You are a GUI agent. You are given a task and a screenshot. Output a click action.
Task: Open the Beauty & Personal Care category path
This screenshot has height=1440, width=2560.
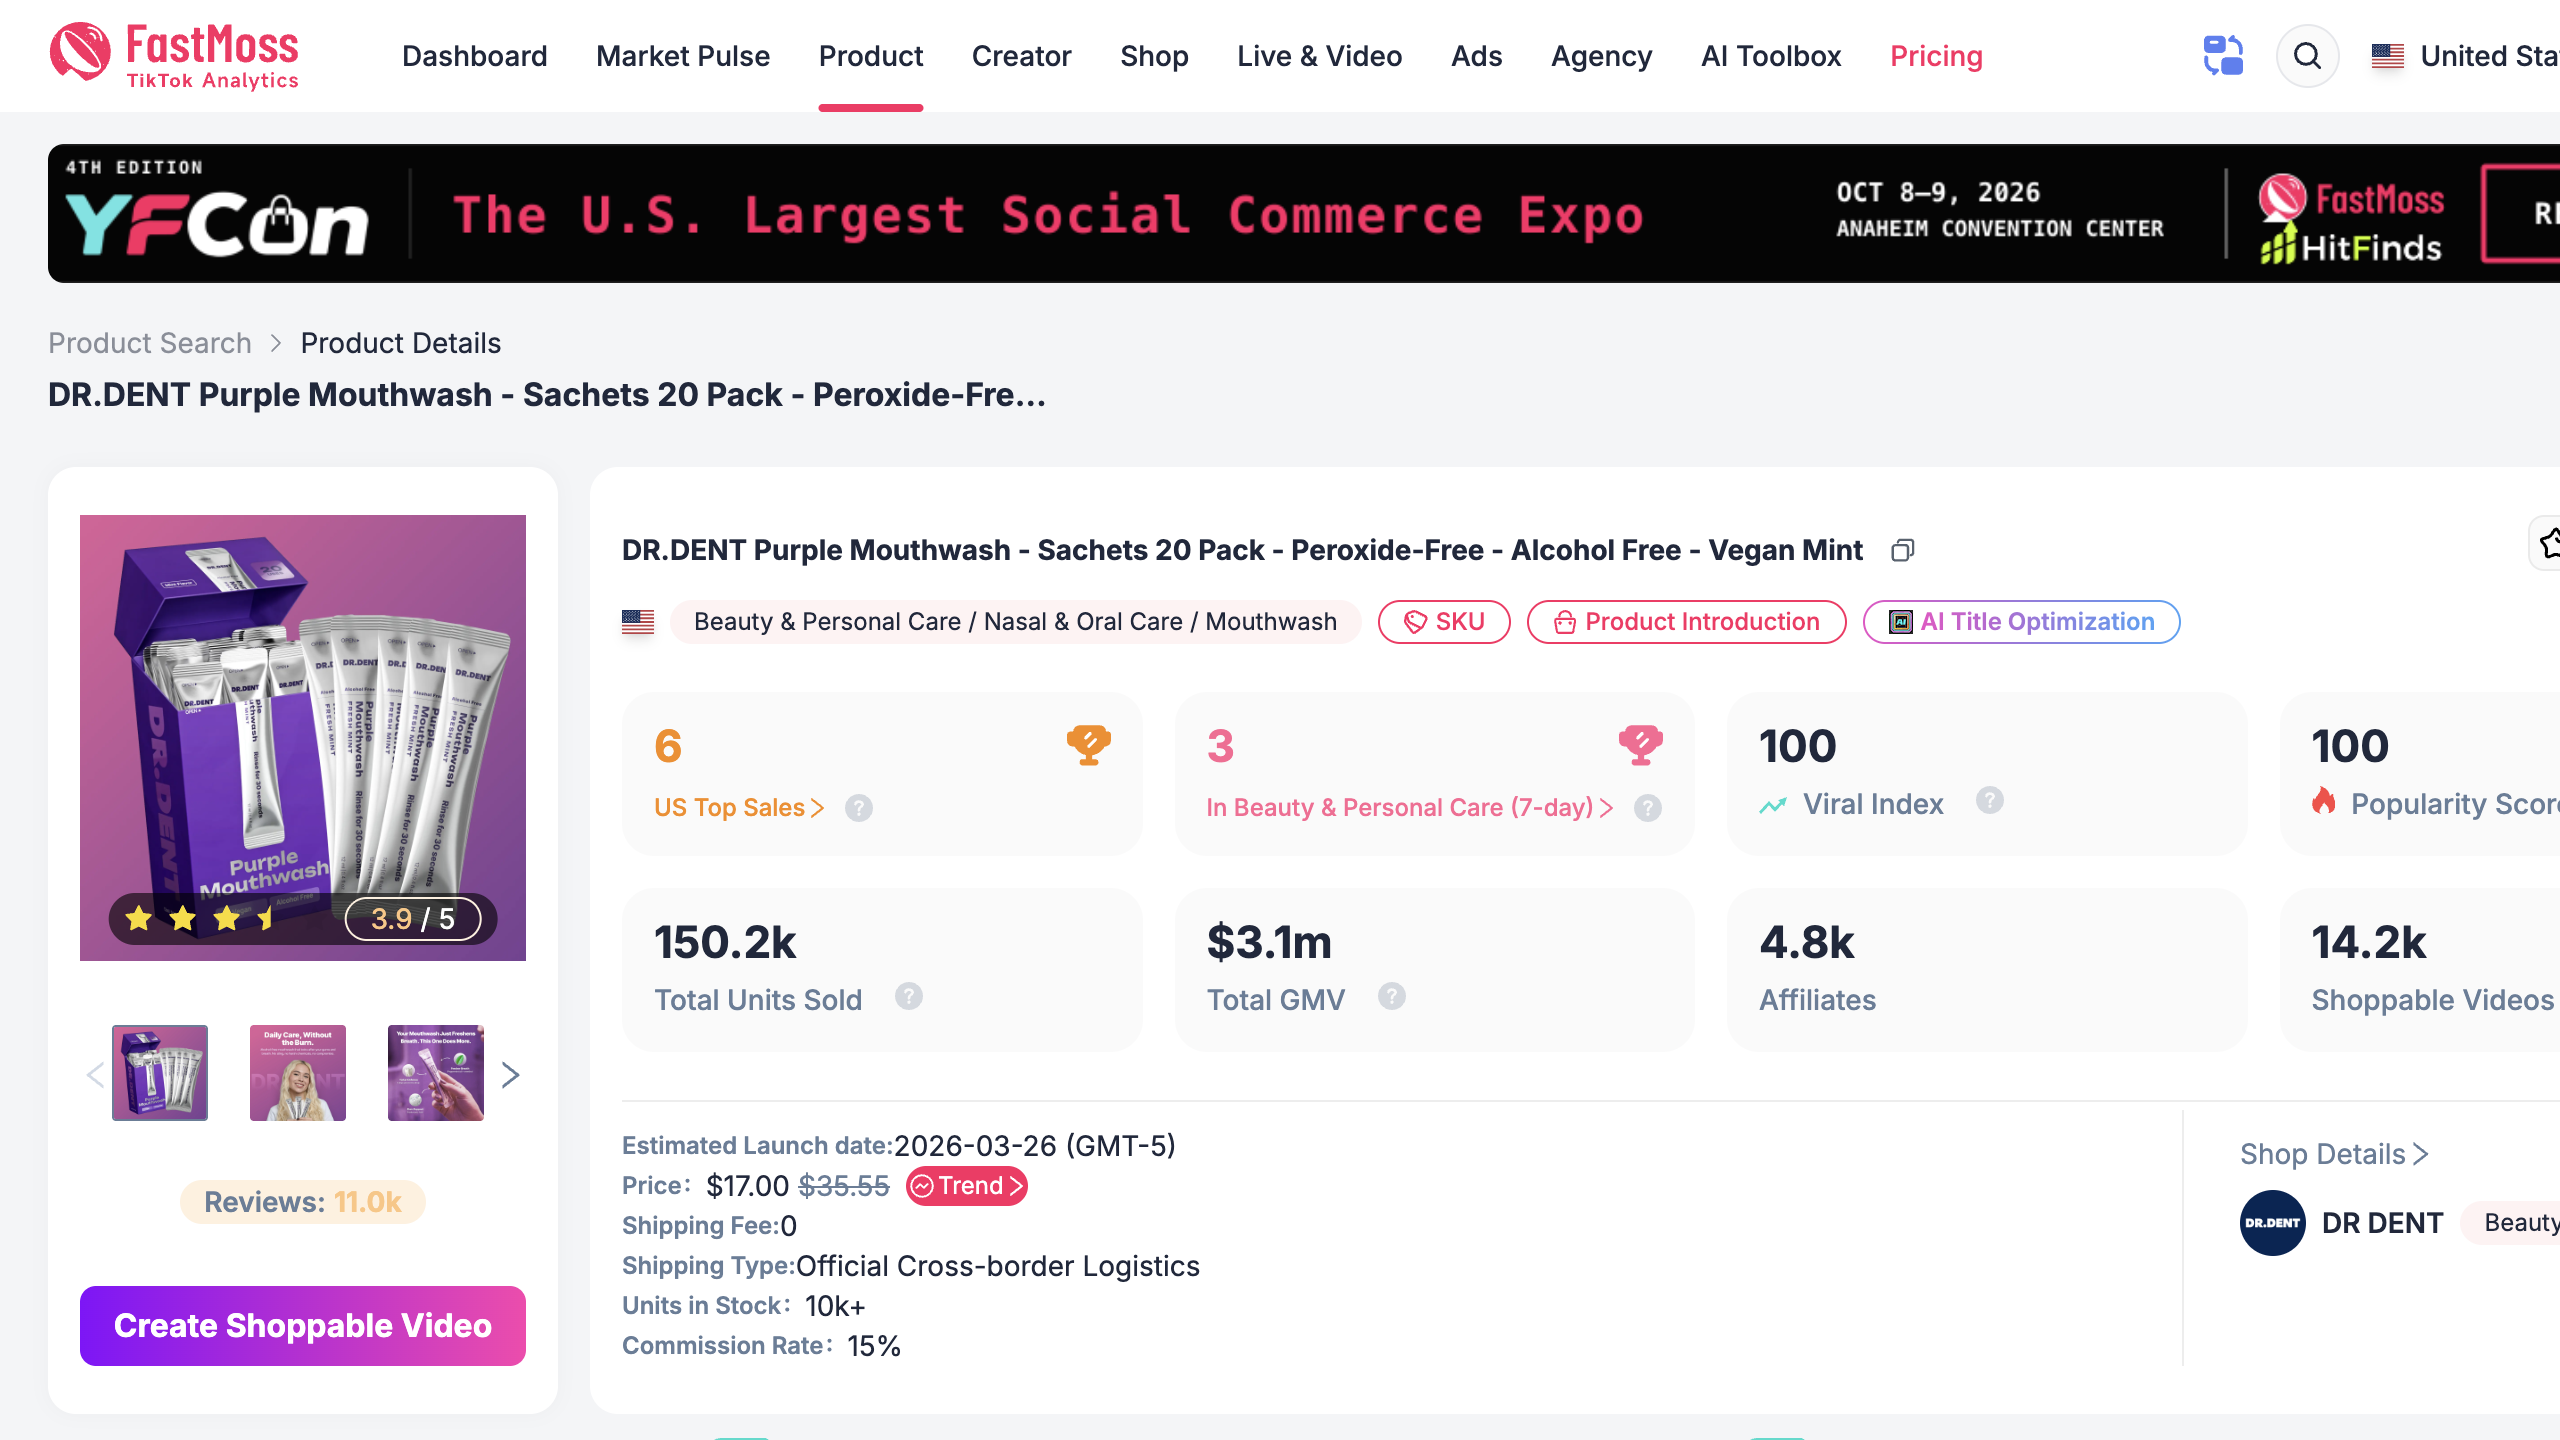pyautogui.click(x=1015, y=622)
